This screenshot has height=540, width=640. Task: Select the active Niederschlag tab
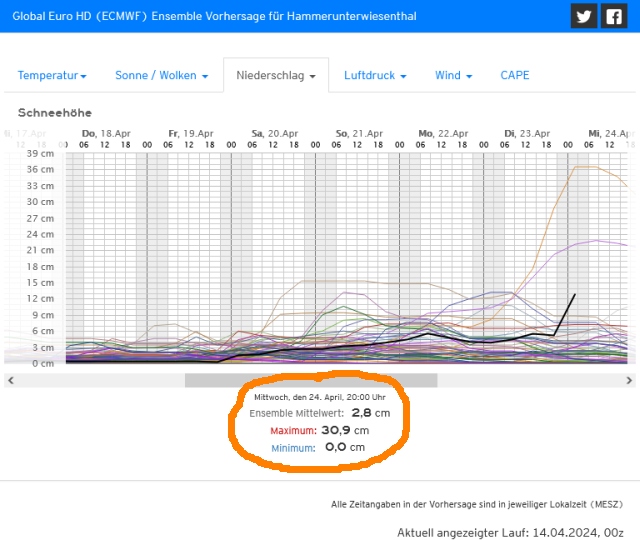coord(275,76)
